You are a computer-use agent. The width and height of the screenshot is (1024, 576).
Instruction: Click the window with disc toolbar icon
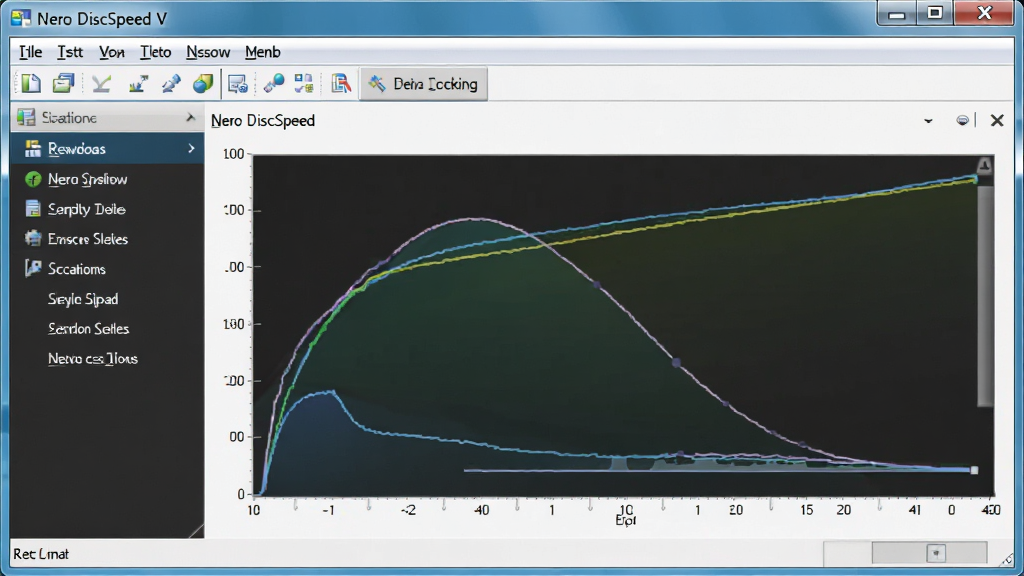coord(238,84)
